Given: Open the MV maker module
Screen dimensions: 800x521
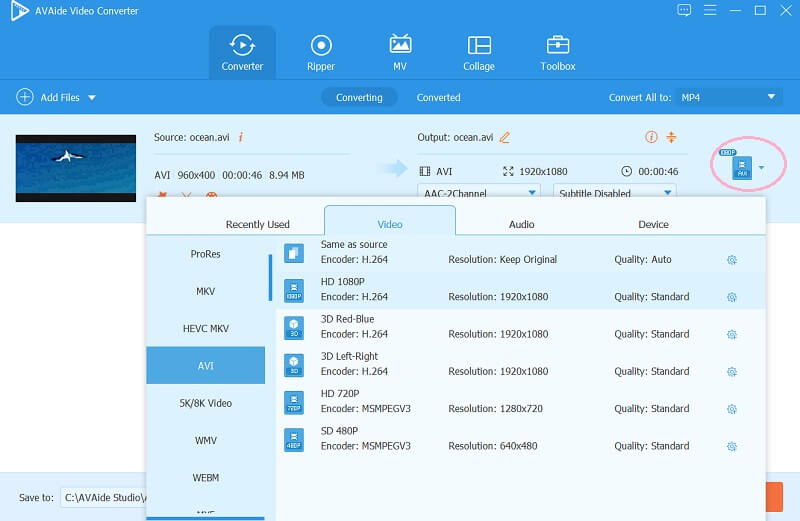Looking at the screenshot, I should (x=400, y=52).
